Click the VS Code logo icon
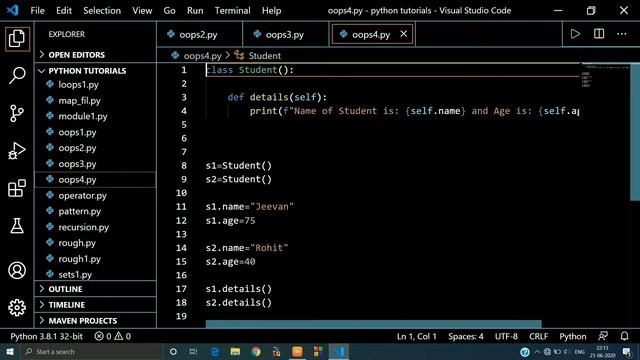The image size is (640, 360). 12,10
